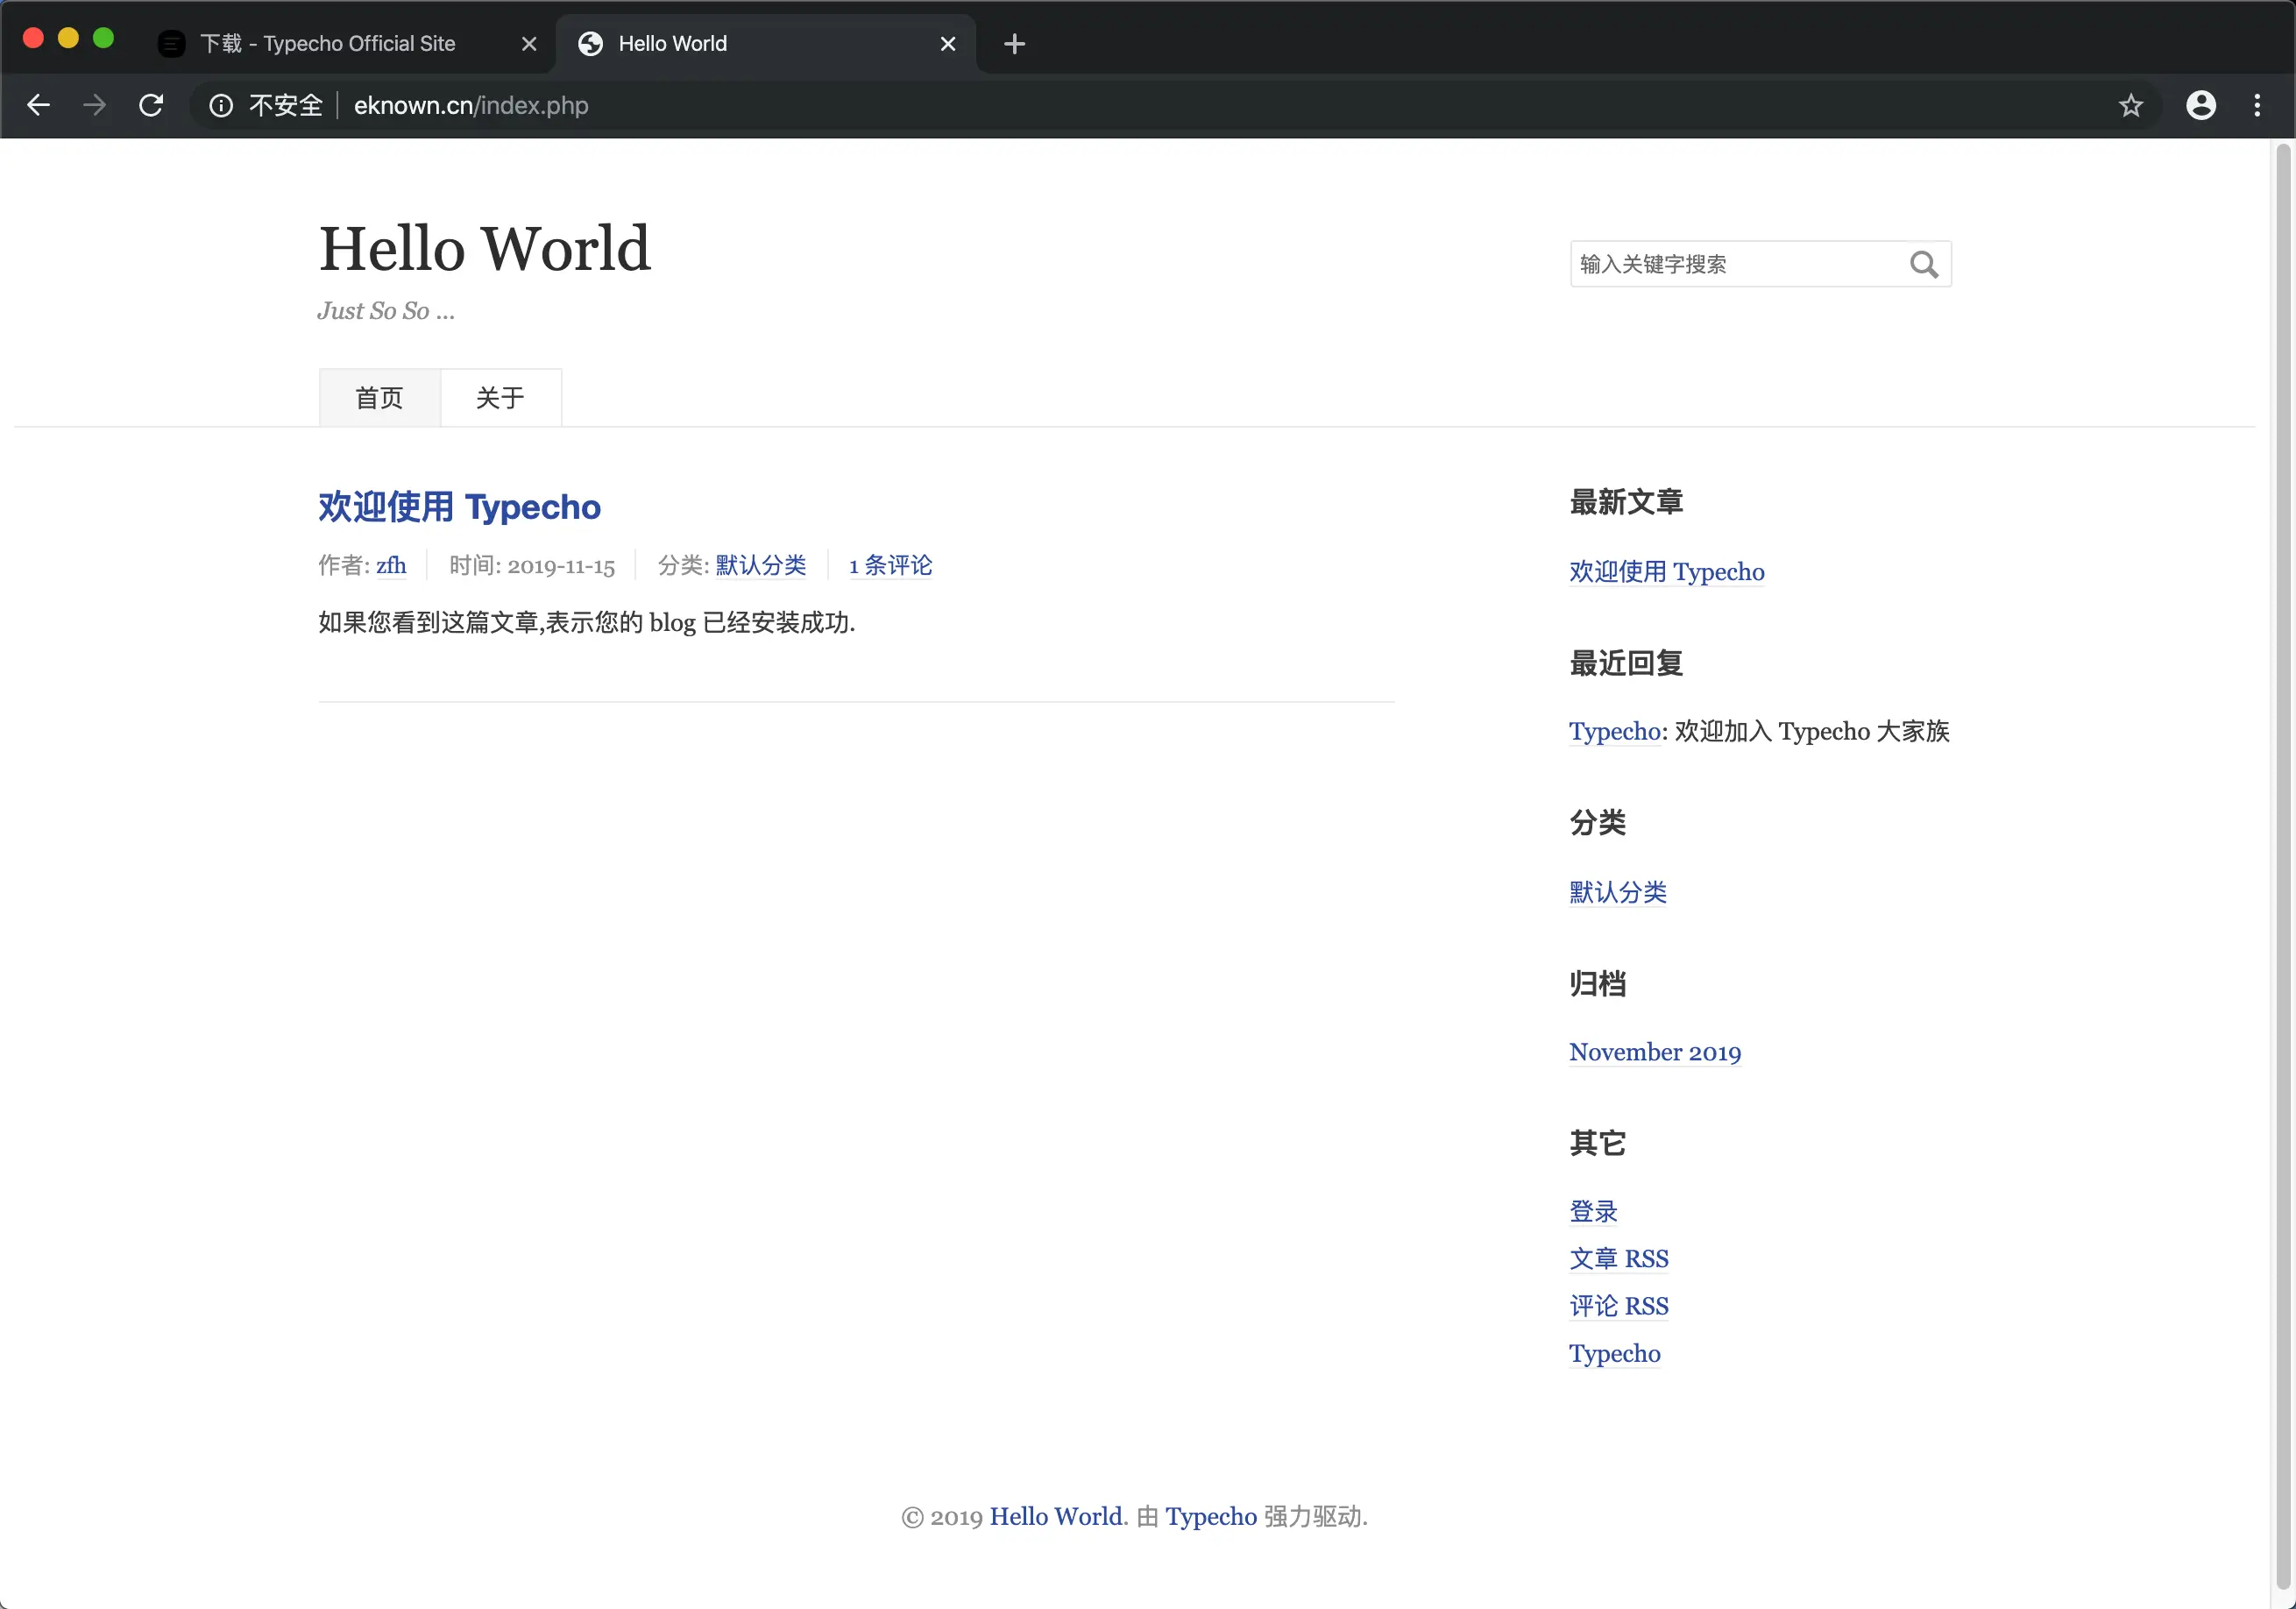Open the 1 条评论 comments link
The height and width of the screenshot is (1609, 2296).
pos(890,565)
